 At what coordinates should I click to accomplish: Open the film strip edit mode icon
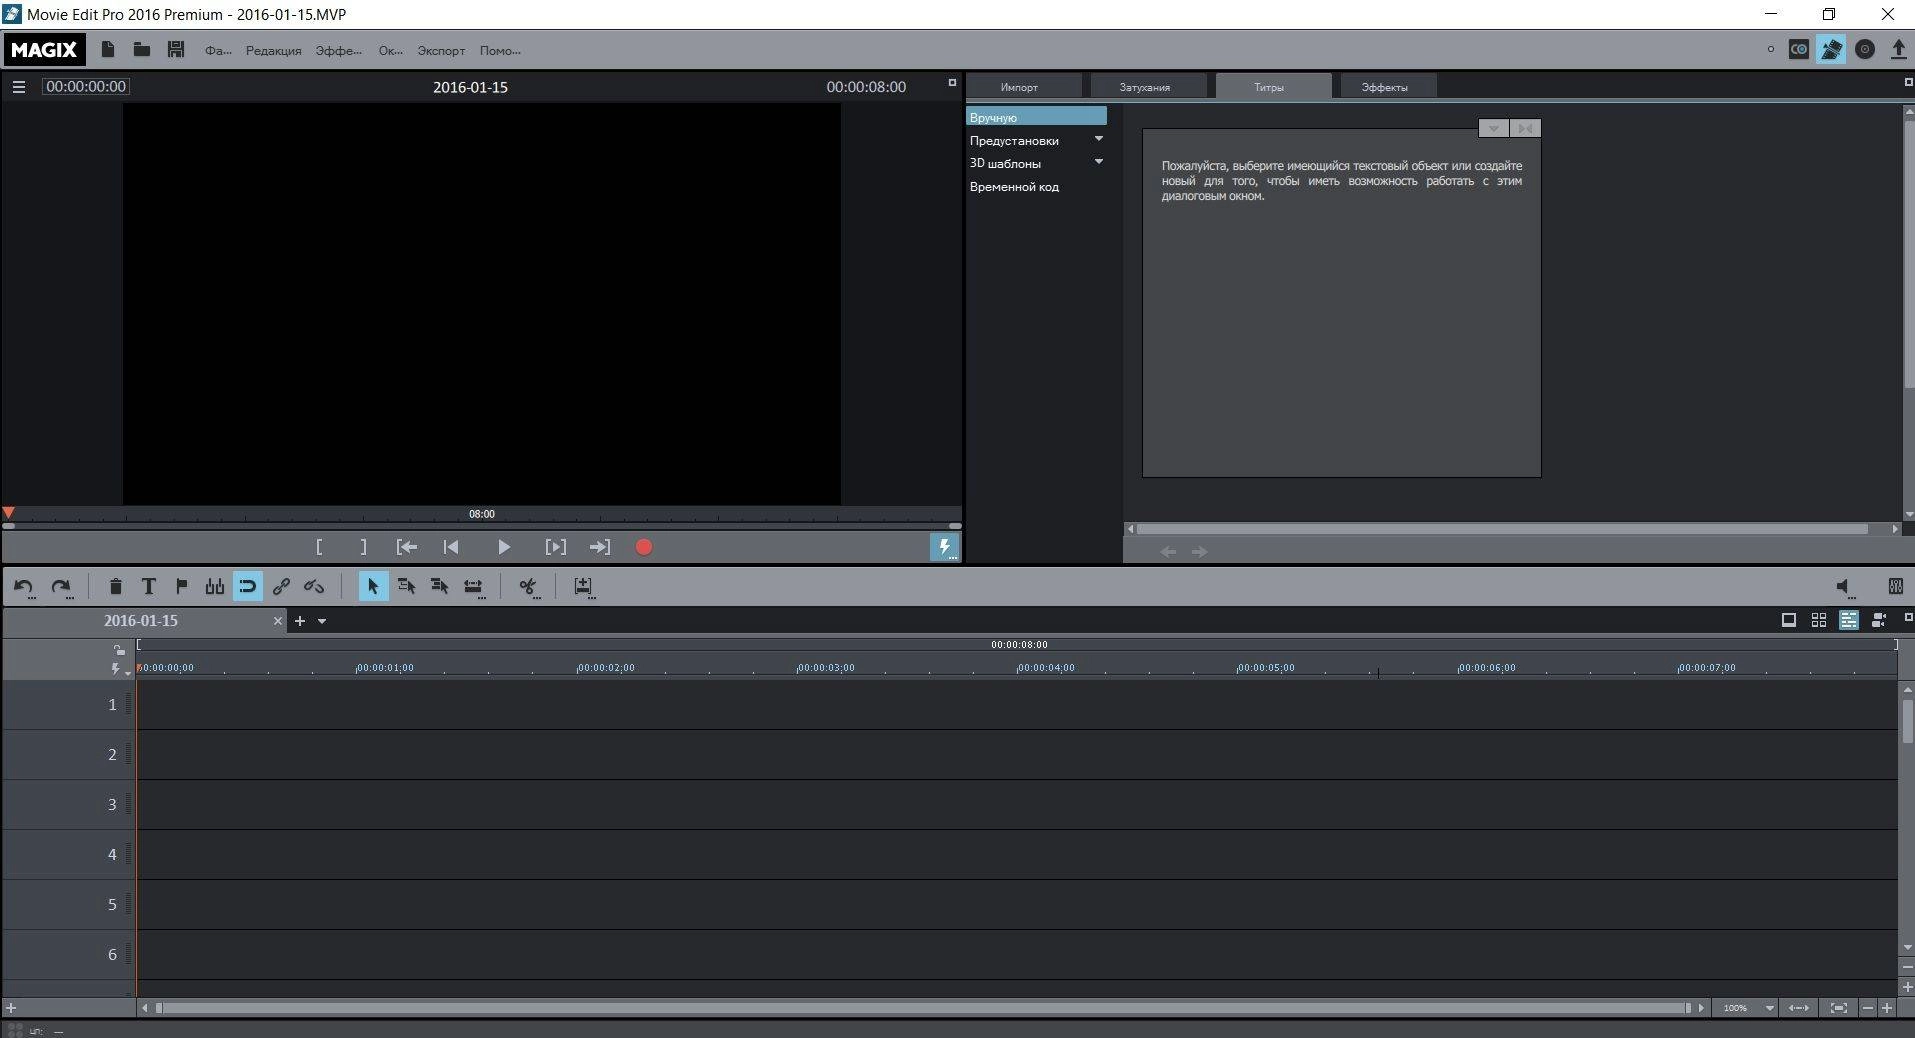click(x=1831, y=49)
